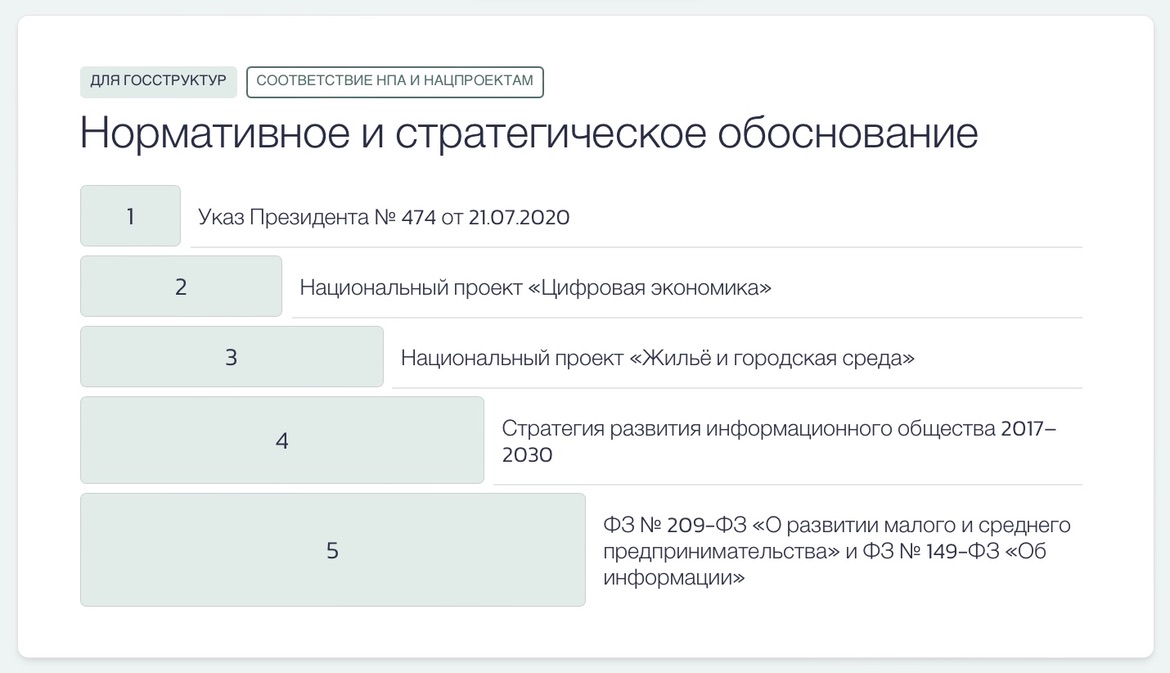The width and height of the screenshot is (1170, 673).
Task: Click the text about ФЗ № 209-ФЗ and 149-ФЗ
Action: [836, 551]
